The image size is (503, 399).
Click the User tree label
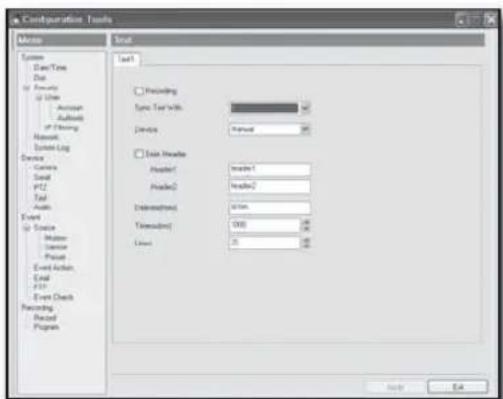(x=52, y=97)
